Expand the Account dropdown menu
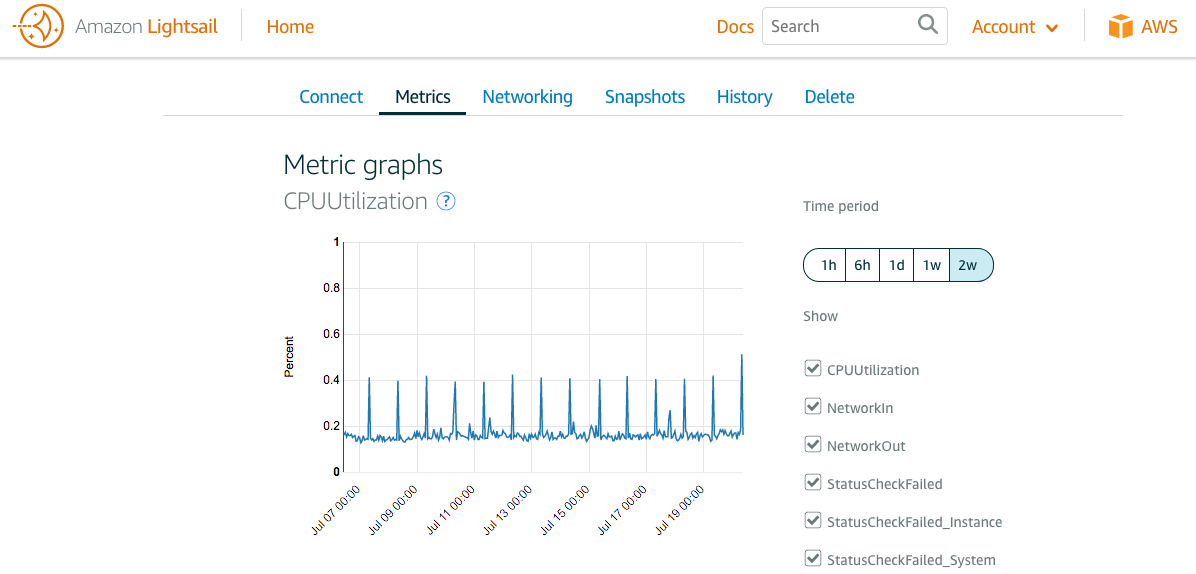1196x574 pixels. (1015, 27)
